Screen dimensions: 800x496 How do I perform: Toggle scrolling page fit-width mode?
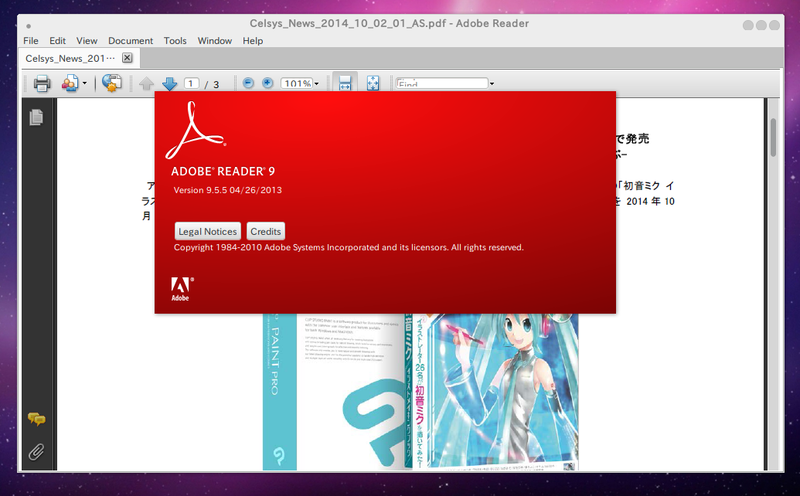[x=345, y=83]
